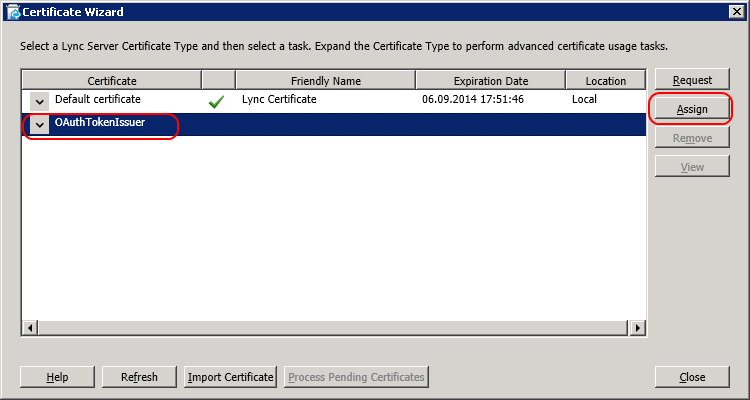Select the OAuthTokenIssuer certificate type

pos(99,122)
